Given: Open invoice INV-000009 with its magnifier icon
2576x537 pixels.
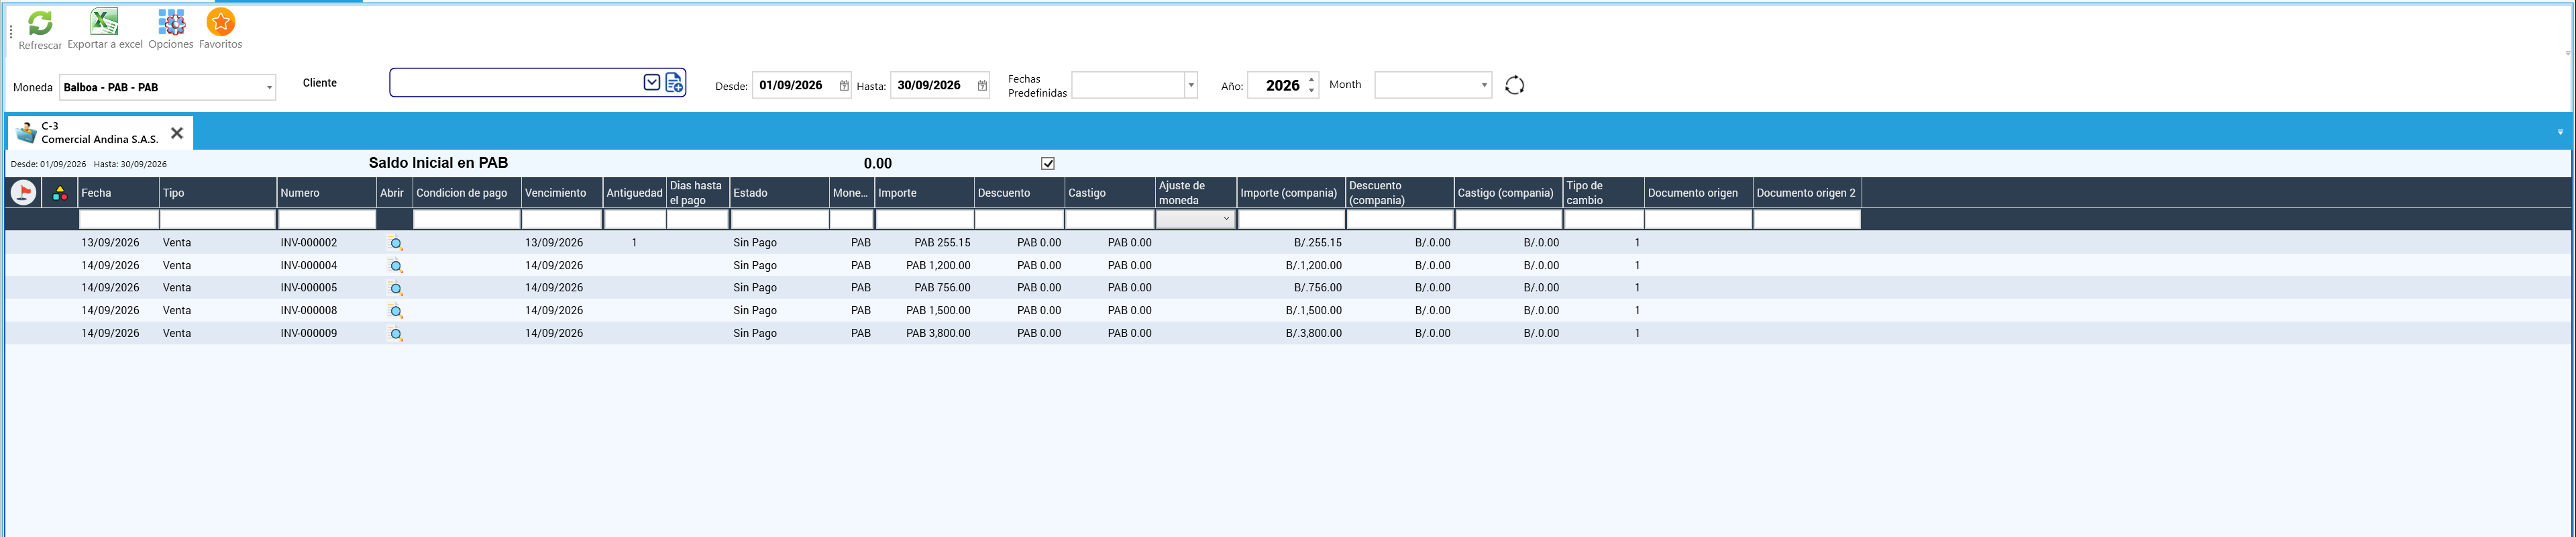Looking at the screenshot, I should 396,334.
